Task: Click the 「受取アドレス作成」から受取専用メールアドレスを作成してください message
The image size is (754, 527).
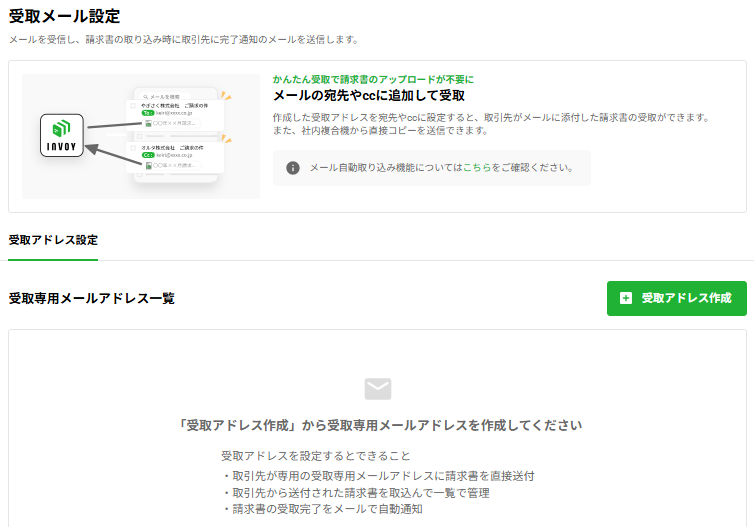Action: 379,426
